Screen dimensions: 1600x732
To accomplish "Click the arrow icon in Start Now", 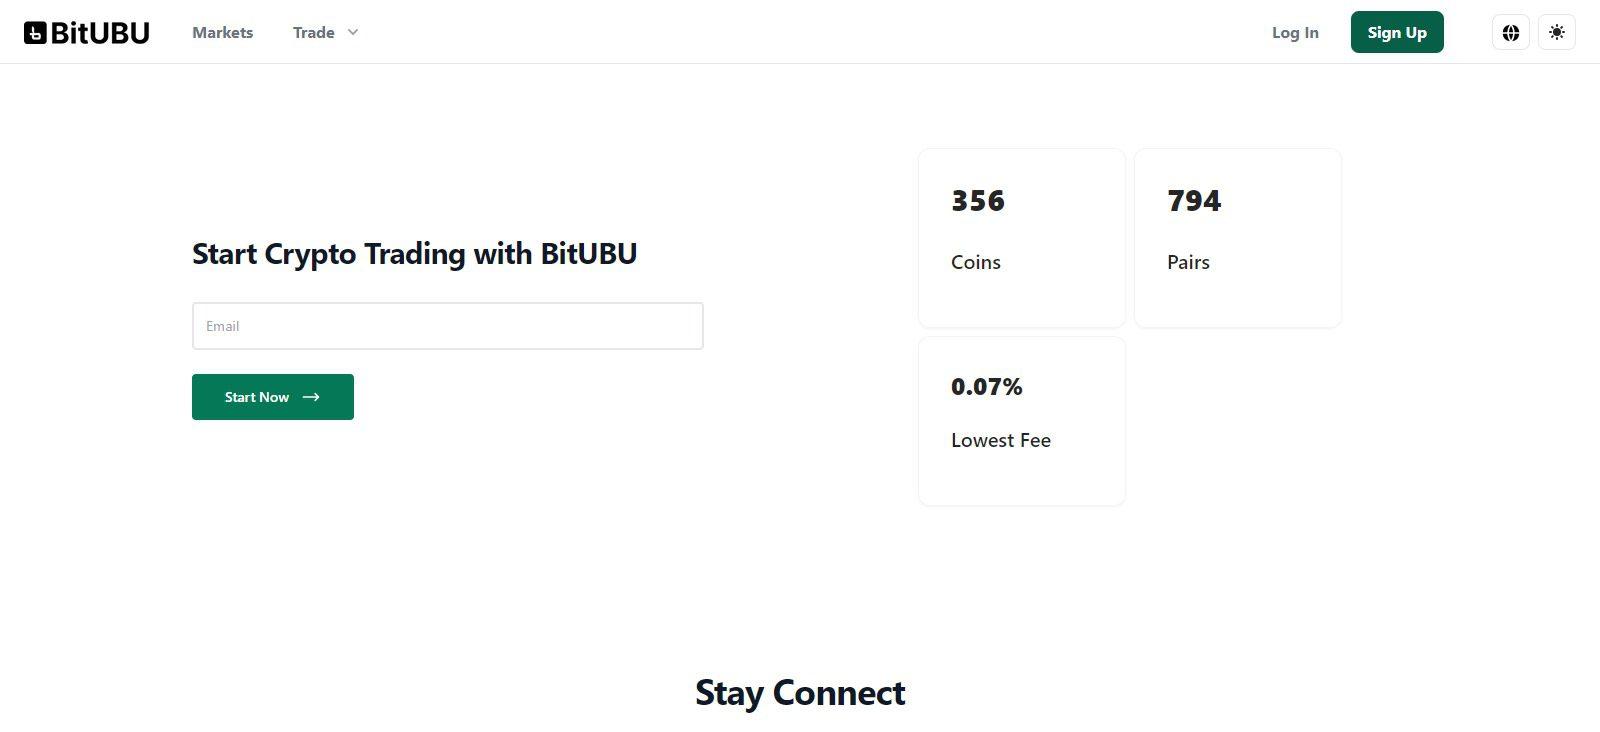I will tap(311, 397).
